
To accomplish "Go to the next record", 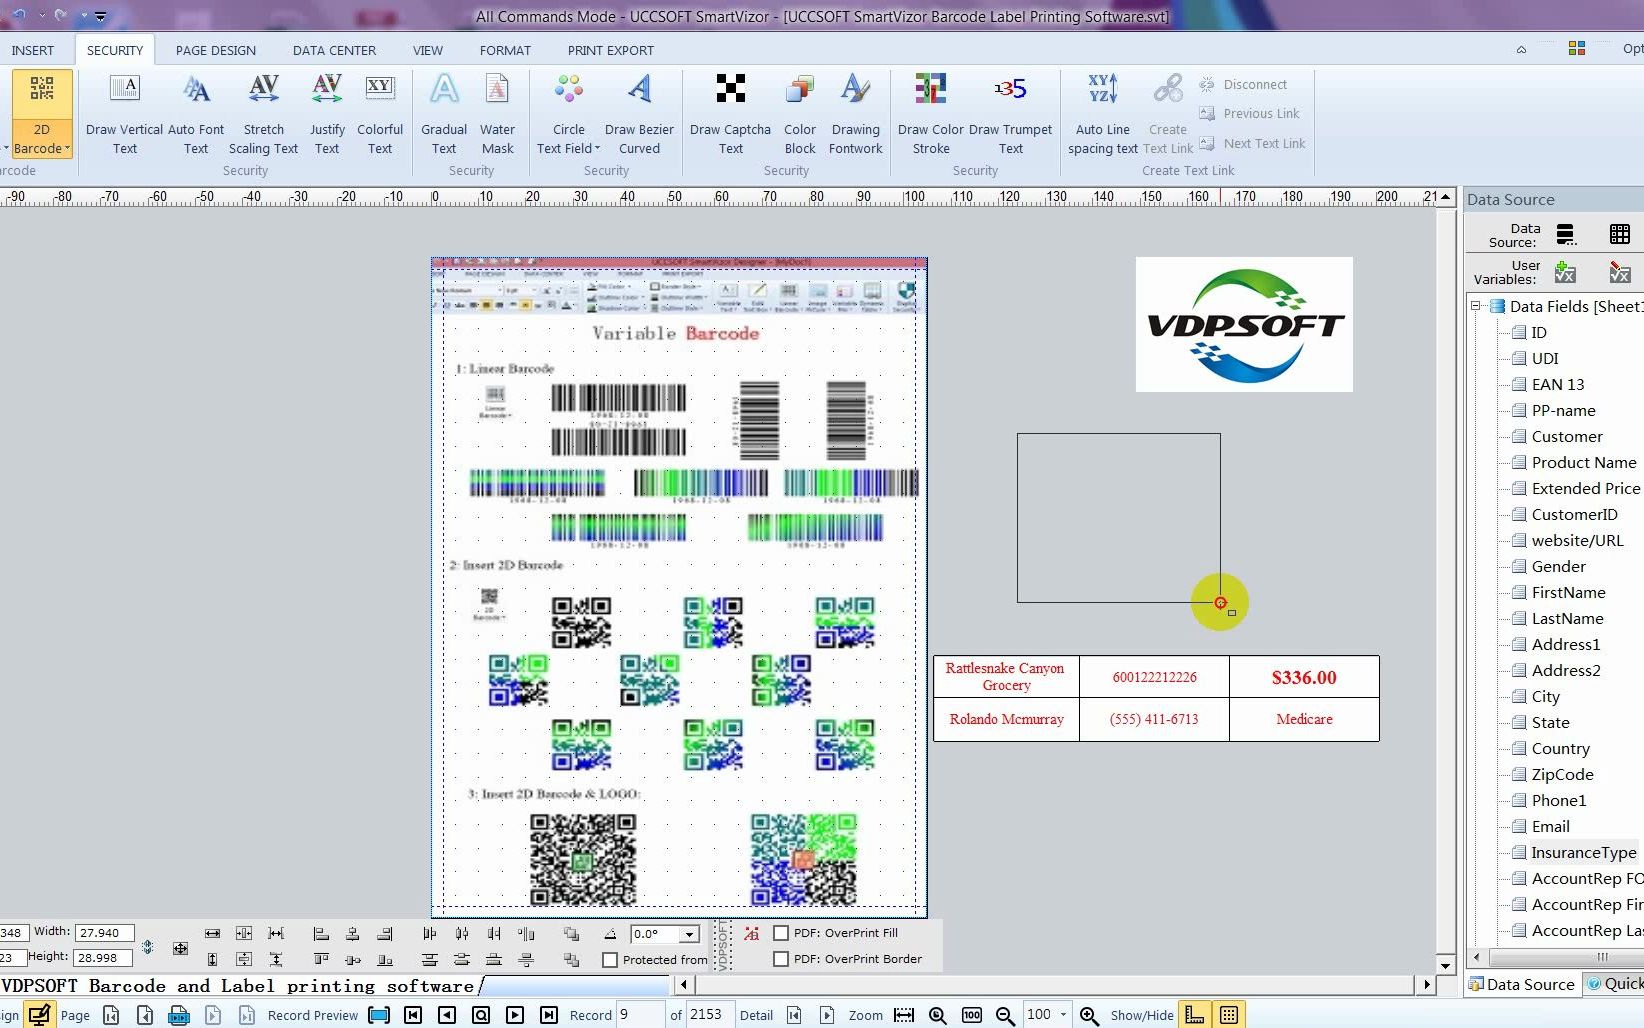I will [x=515, y=1015].
